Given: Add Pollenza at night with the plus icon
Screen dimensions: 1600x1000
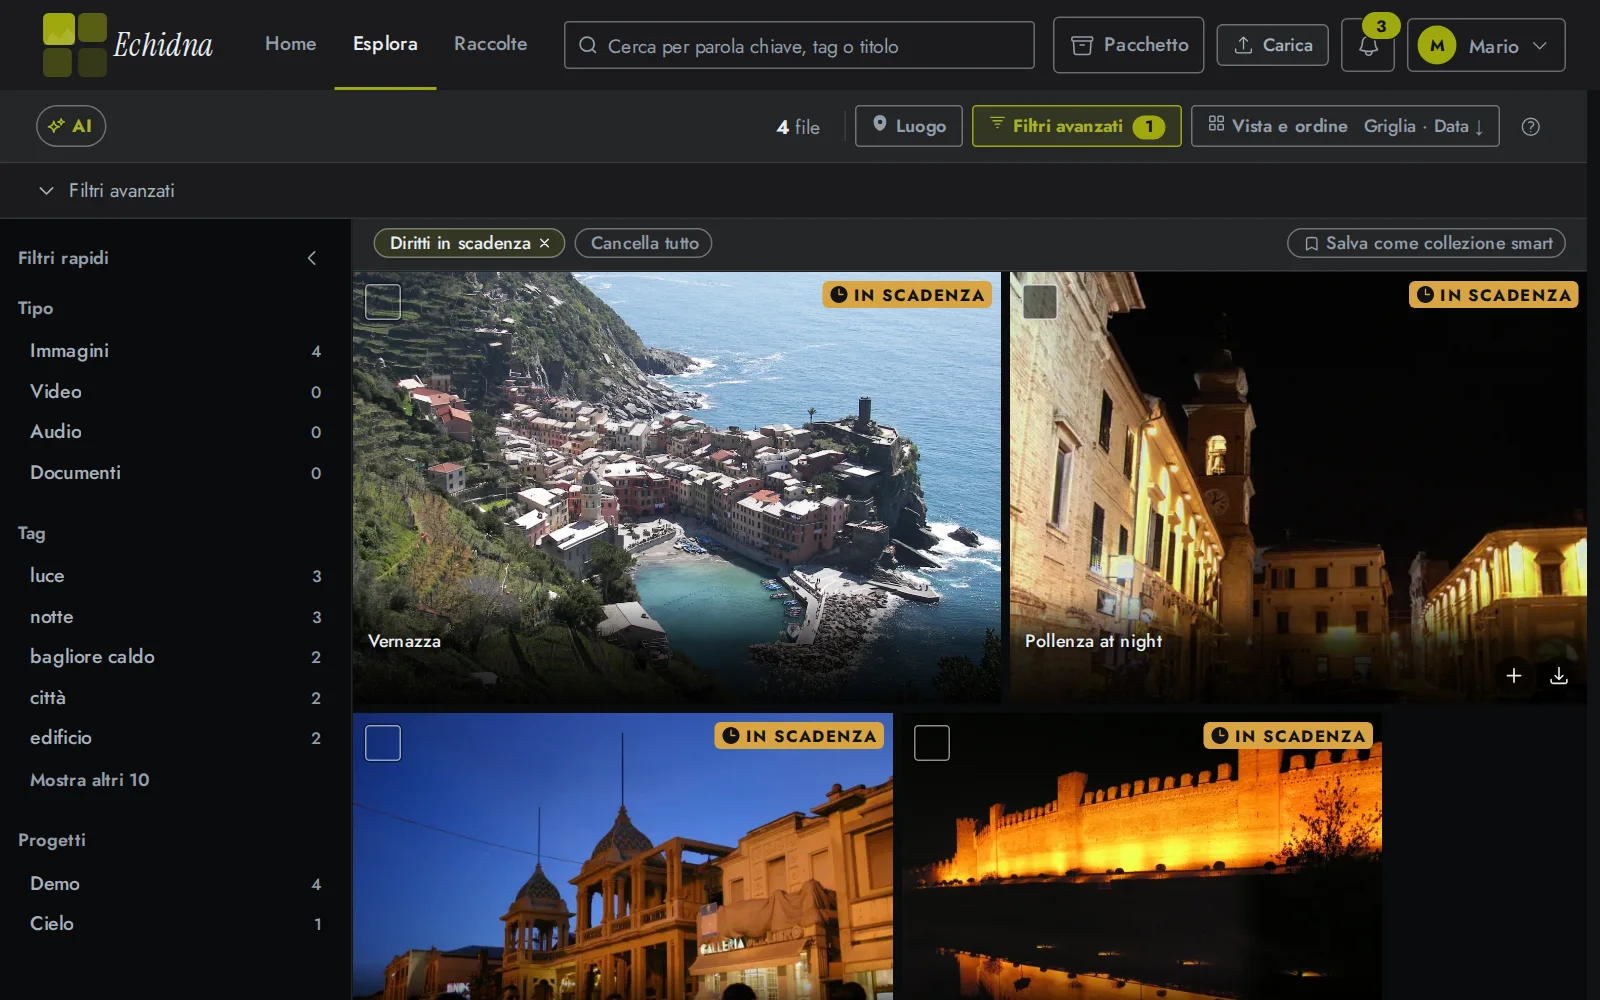Looking at the screenshot, I should coord(1514,676).
